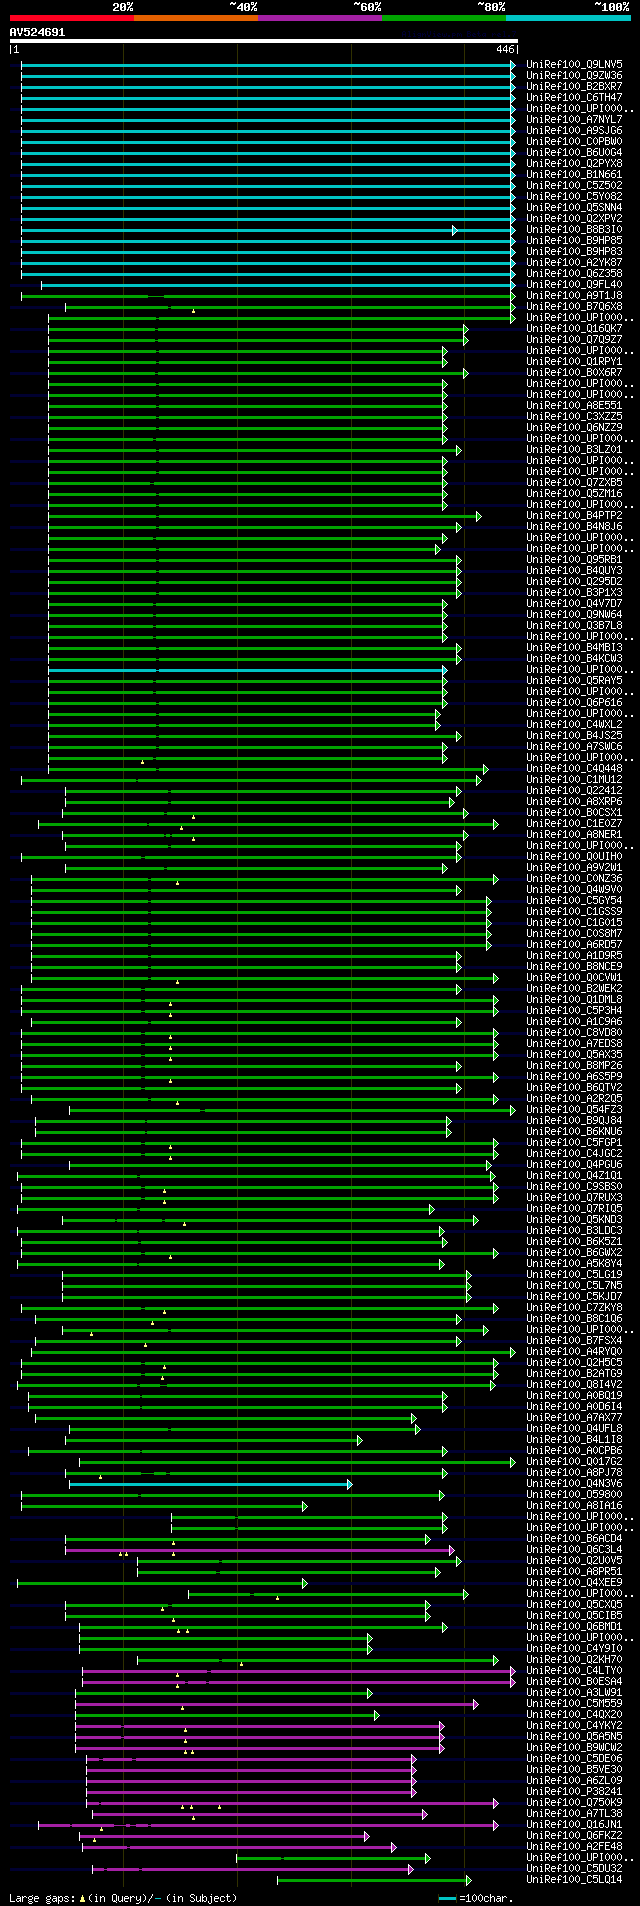The height and width of the screenshot is (1906, 640).
Task: Select the UniRef100_A9T1J8 label
Action: 574,295
